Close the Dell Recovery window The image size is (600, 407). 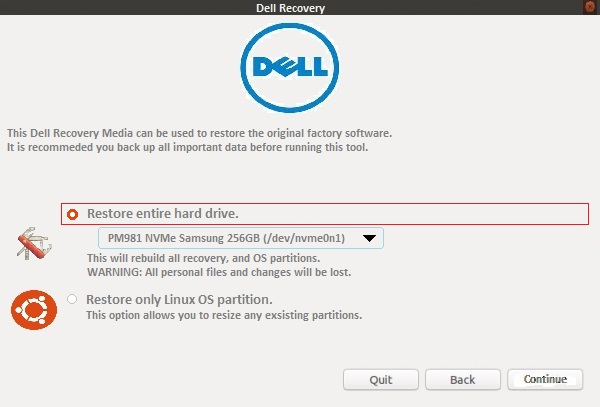(592, 7)
